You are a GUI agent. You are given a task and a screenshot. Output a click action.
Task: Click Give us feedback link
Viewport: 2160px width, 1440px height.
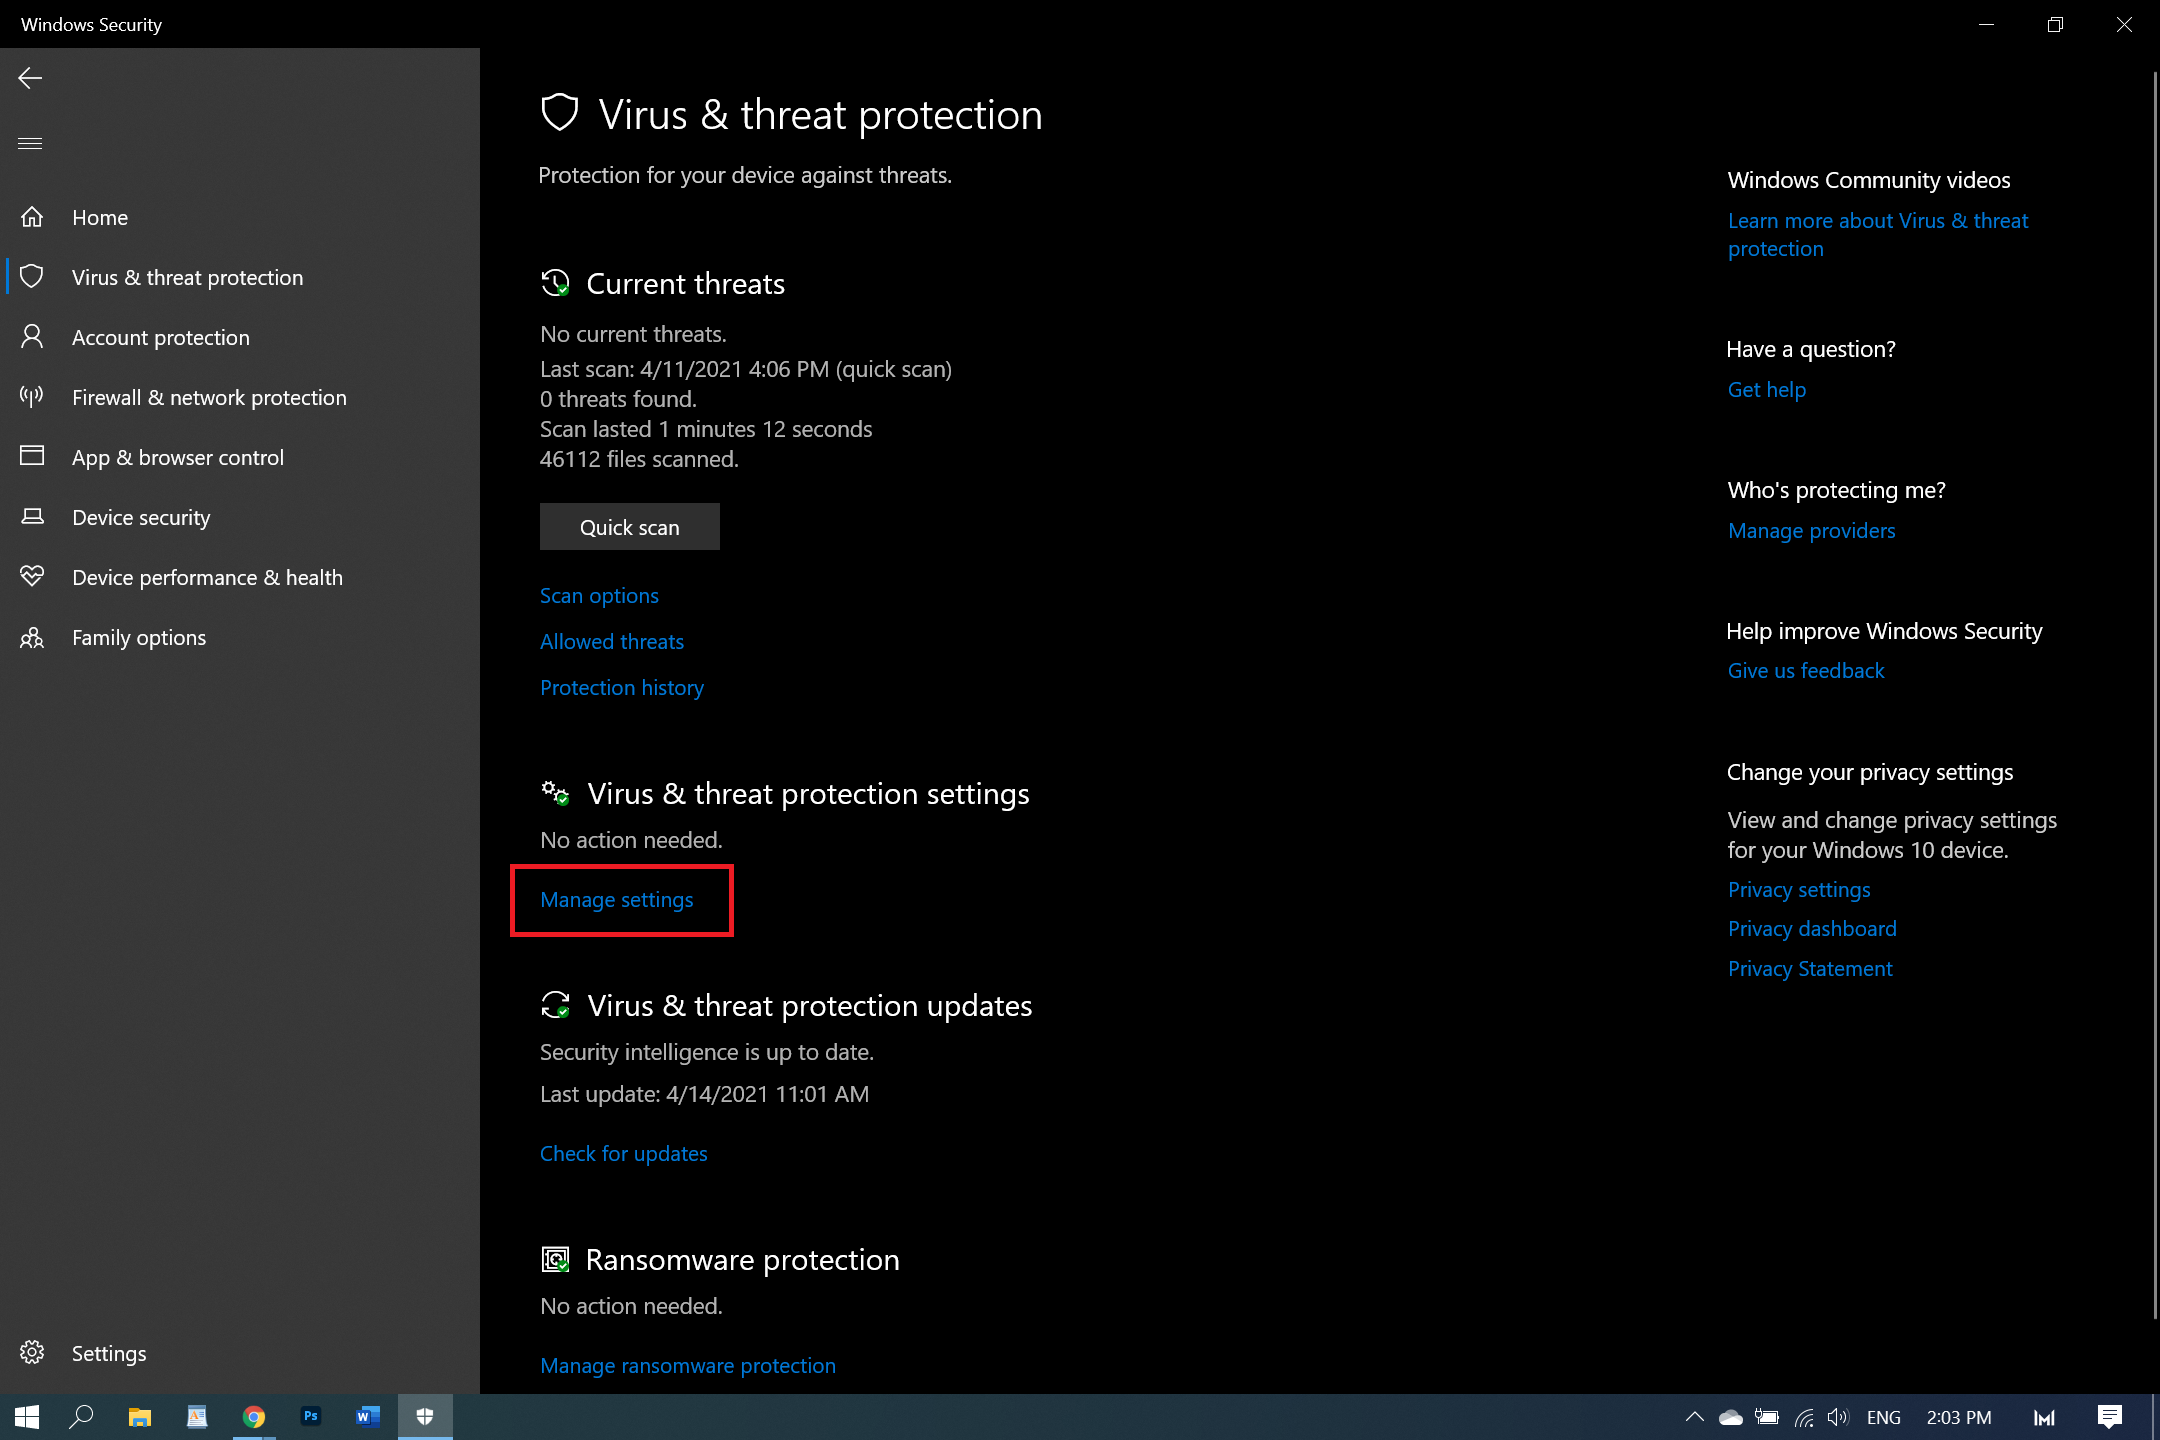1806,671
